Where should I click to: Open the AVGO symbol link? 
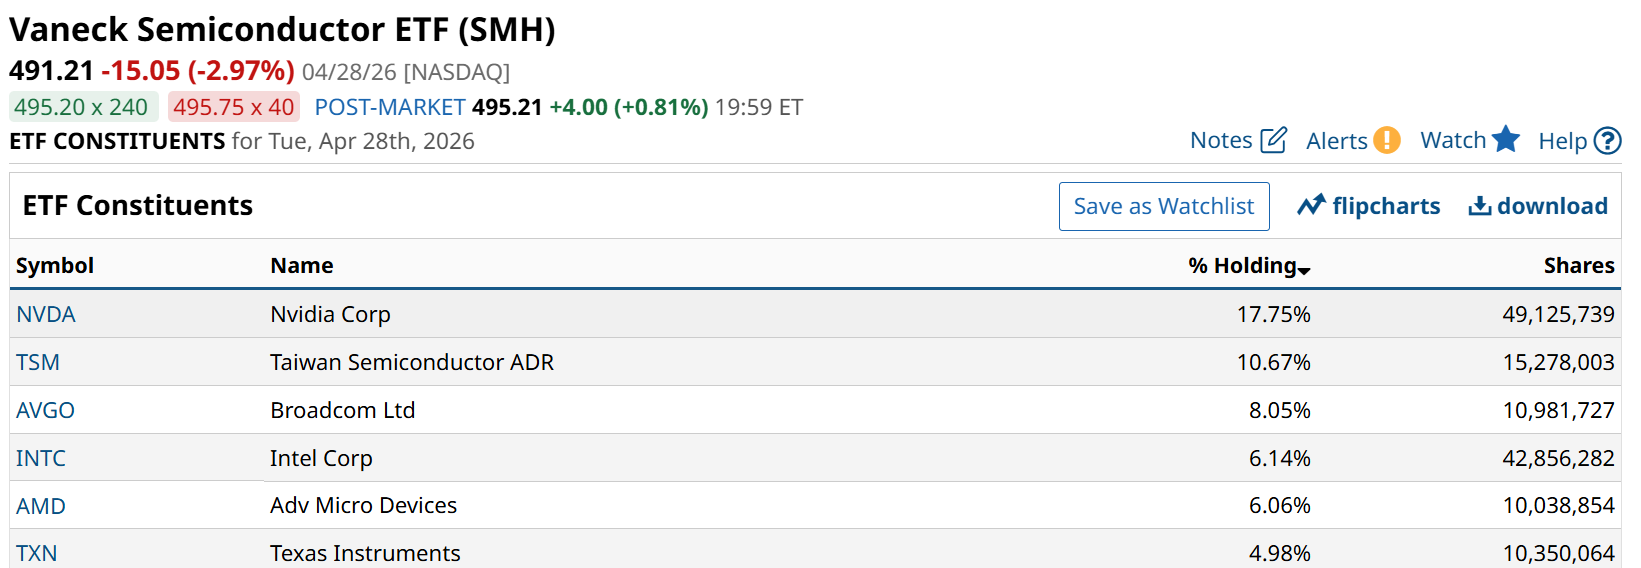click(46, 410)
